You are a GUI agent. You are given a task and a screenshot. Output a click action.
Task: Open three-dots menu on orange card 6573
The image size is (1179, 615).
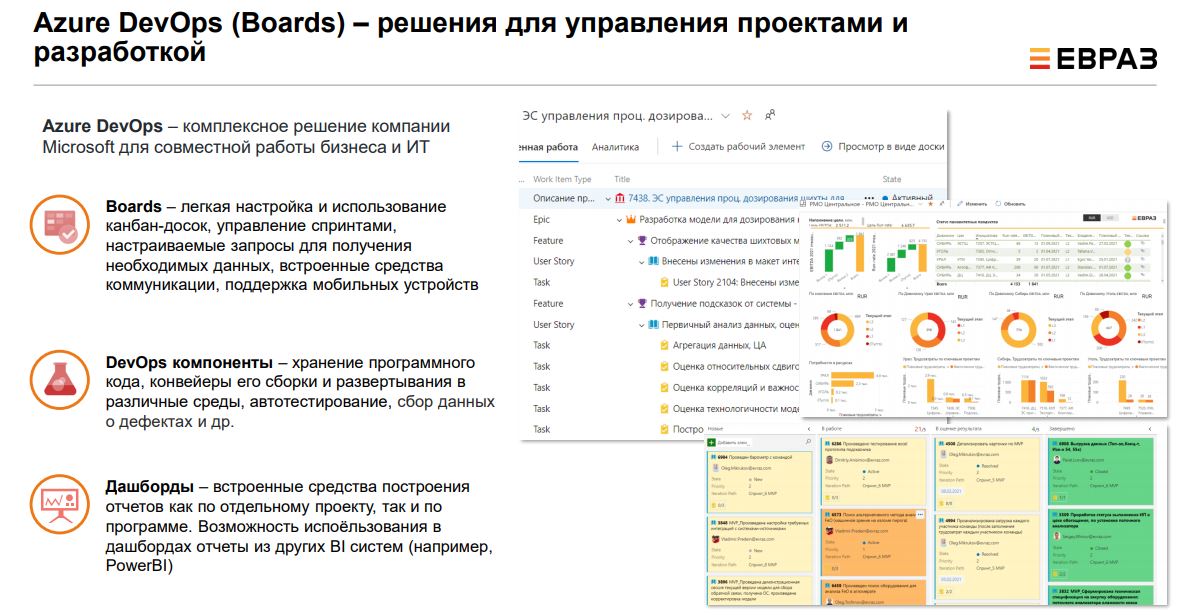[x=921, y=513]
